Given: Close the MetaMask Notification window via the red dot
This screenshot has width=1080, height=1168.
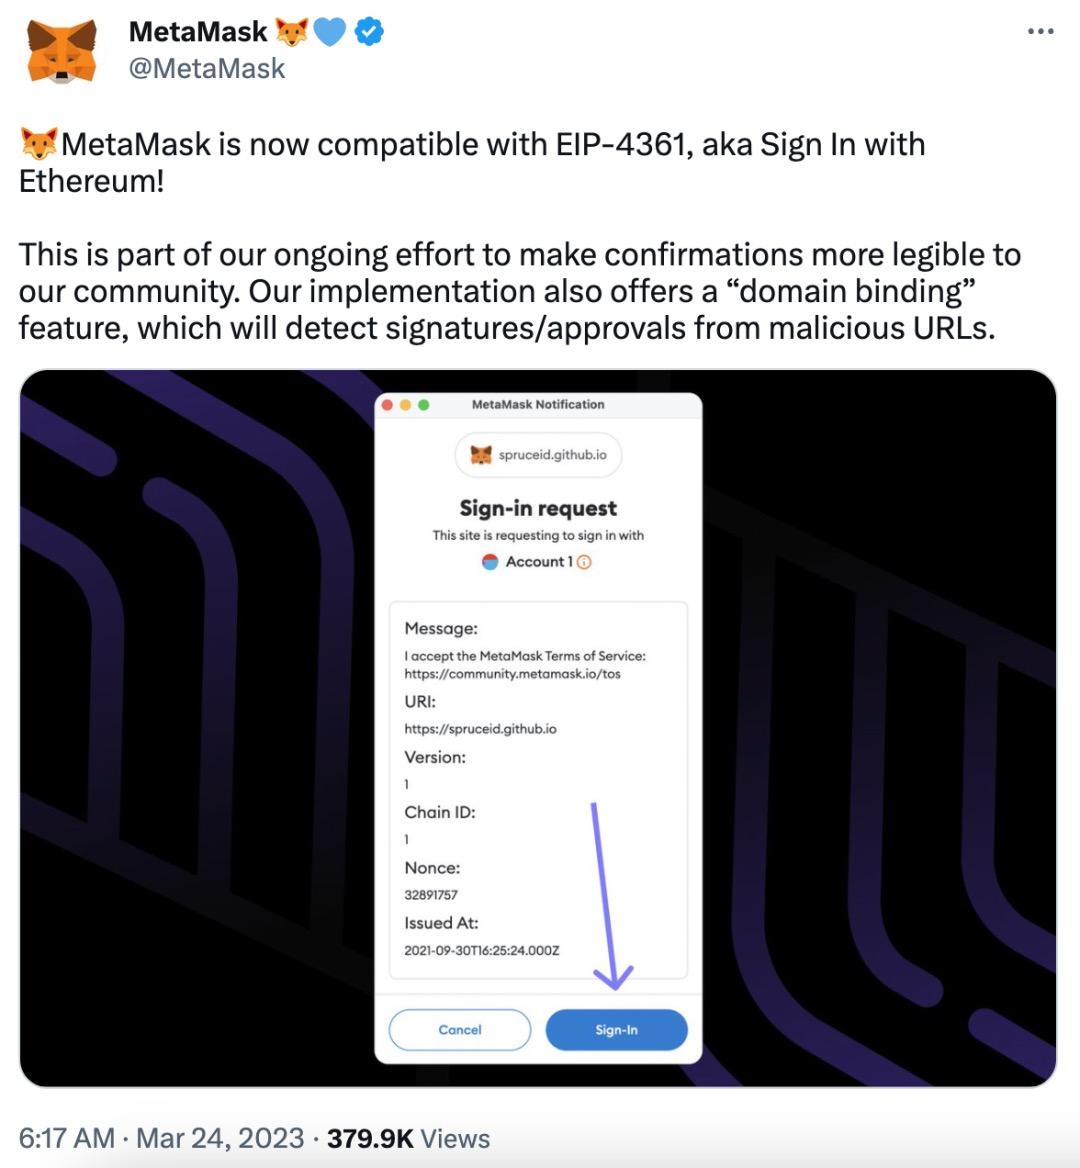Looking at the screenshot, I should click(x=388, y=405).
